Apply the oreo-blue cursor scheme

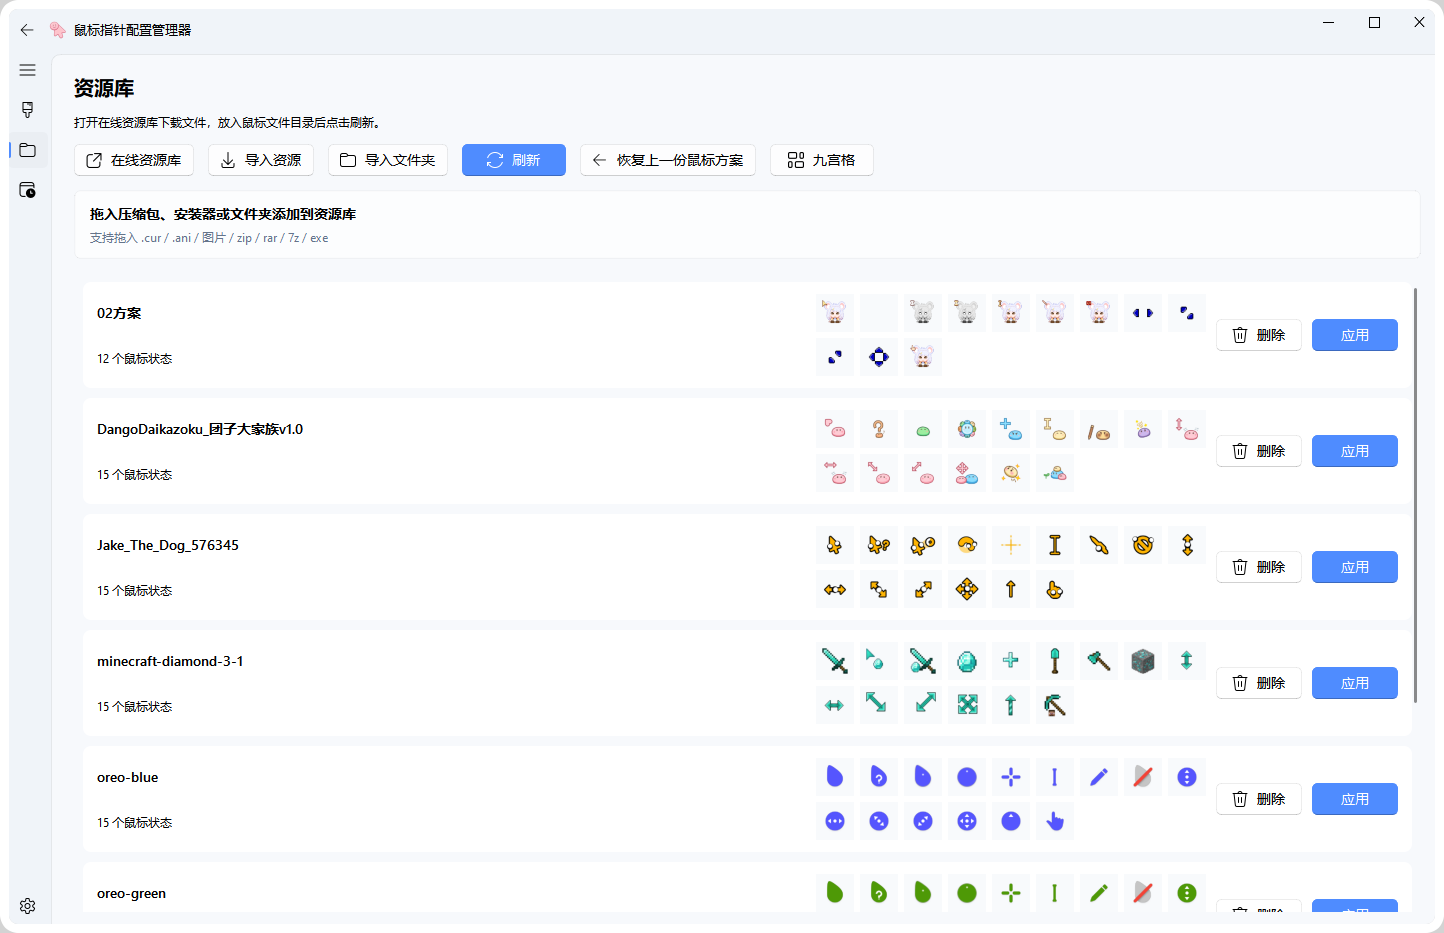(x=1354, y=799)
